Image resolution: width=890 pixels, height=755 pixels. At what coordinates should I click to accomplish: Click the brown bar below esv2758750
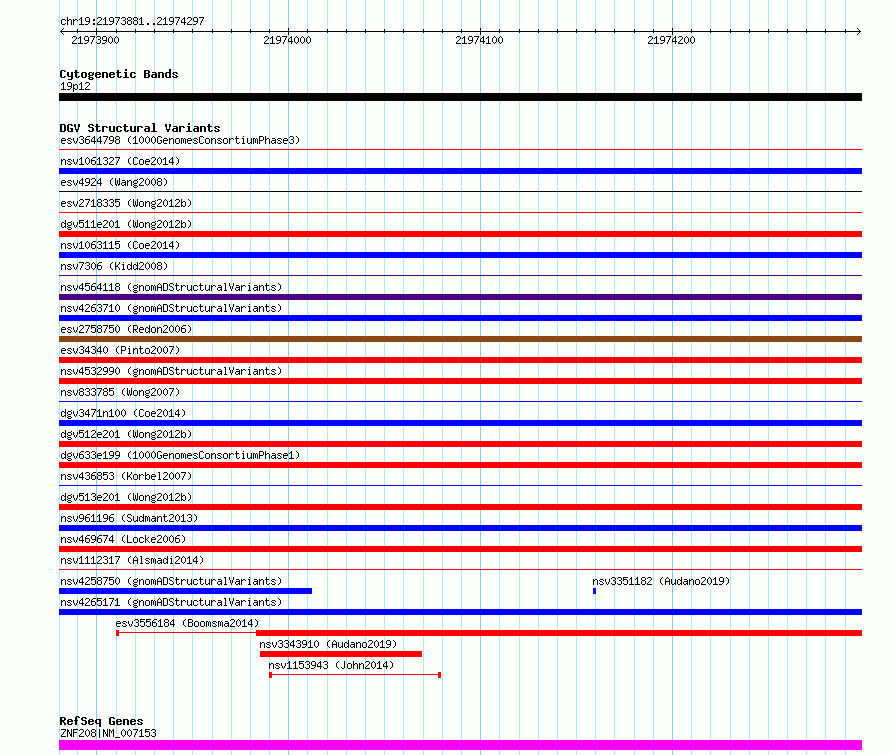460,339
